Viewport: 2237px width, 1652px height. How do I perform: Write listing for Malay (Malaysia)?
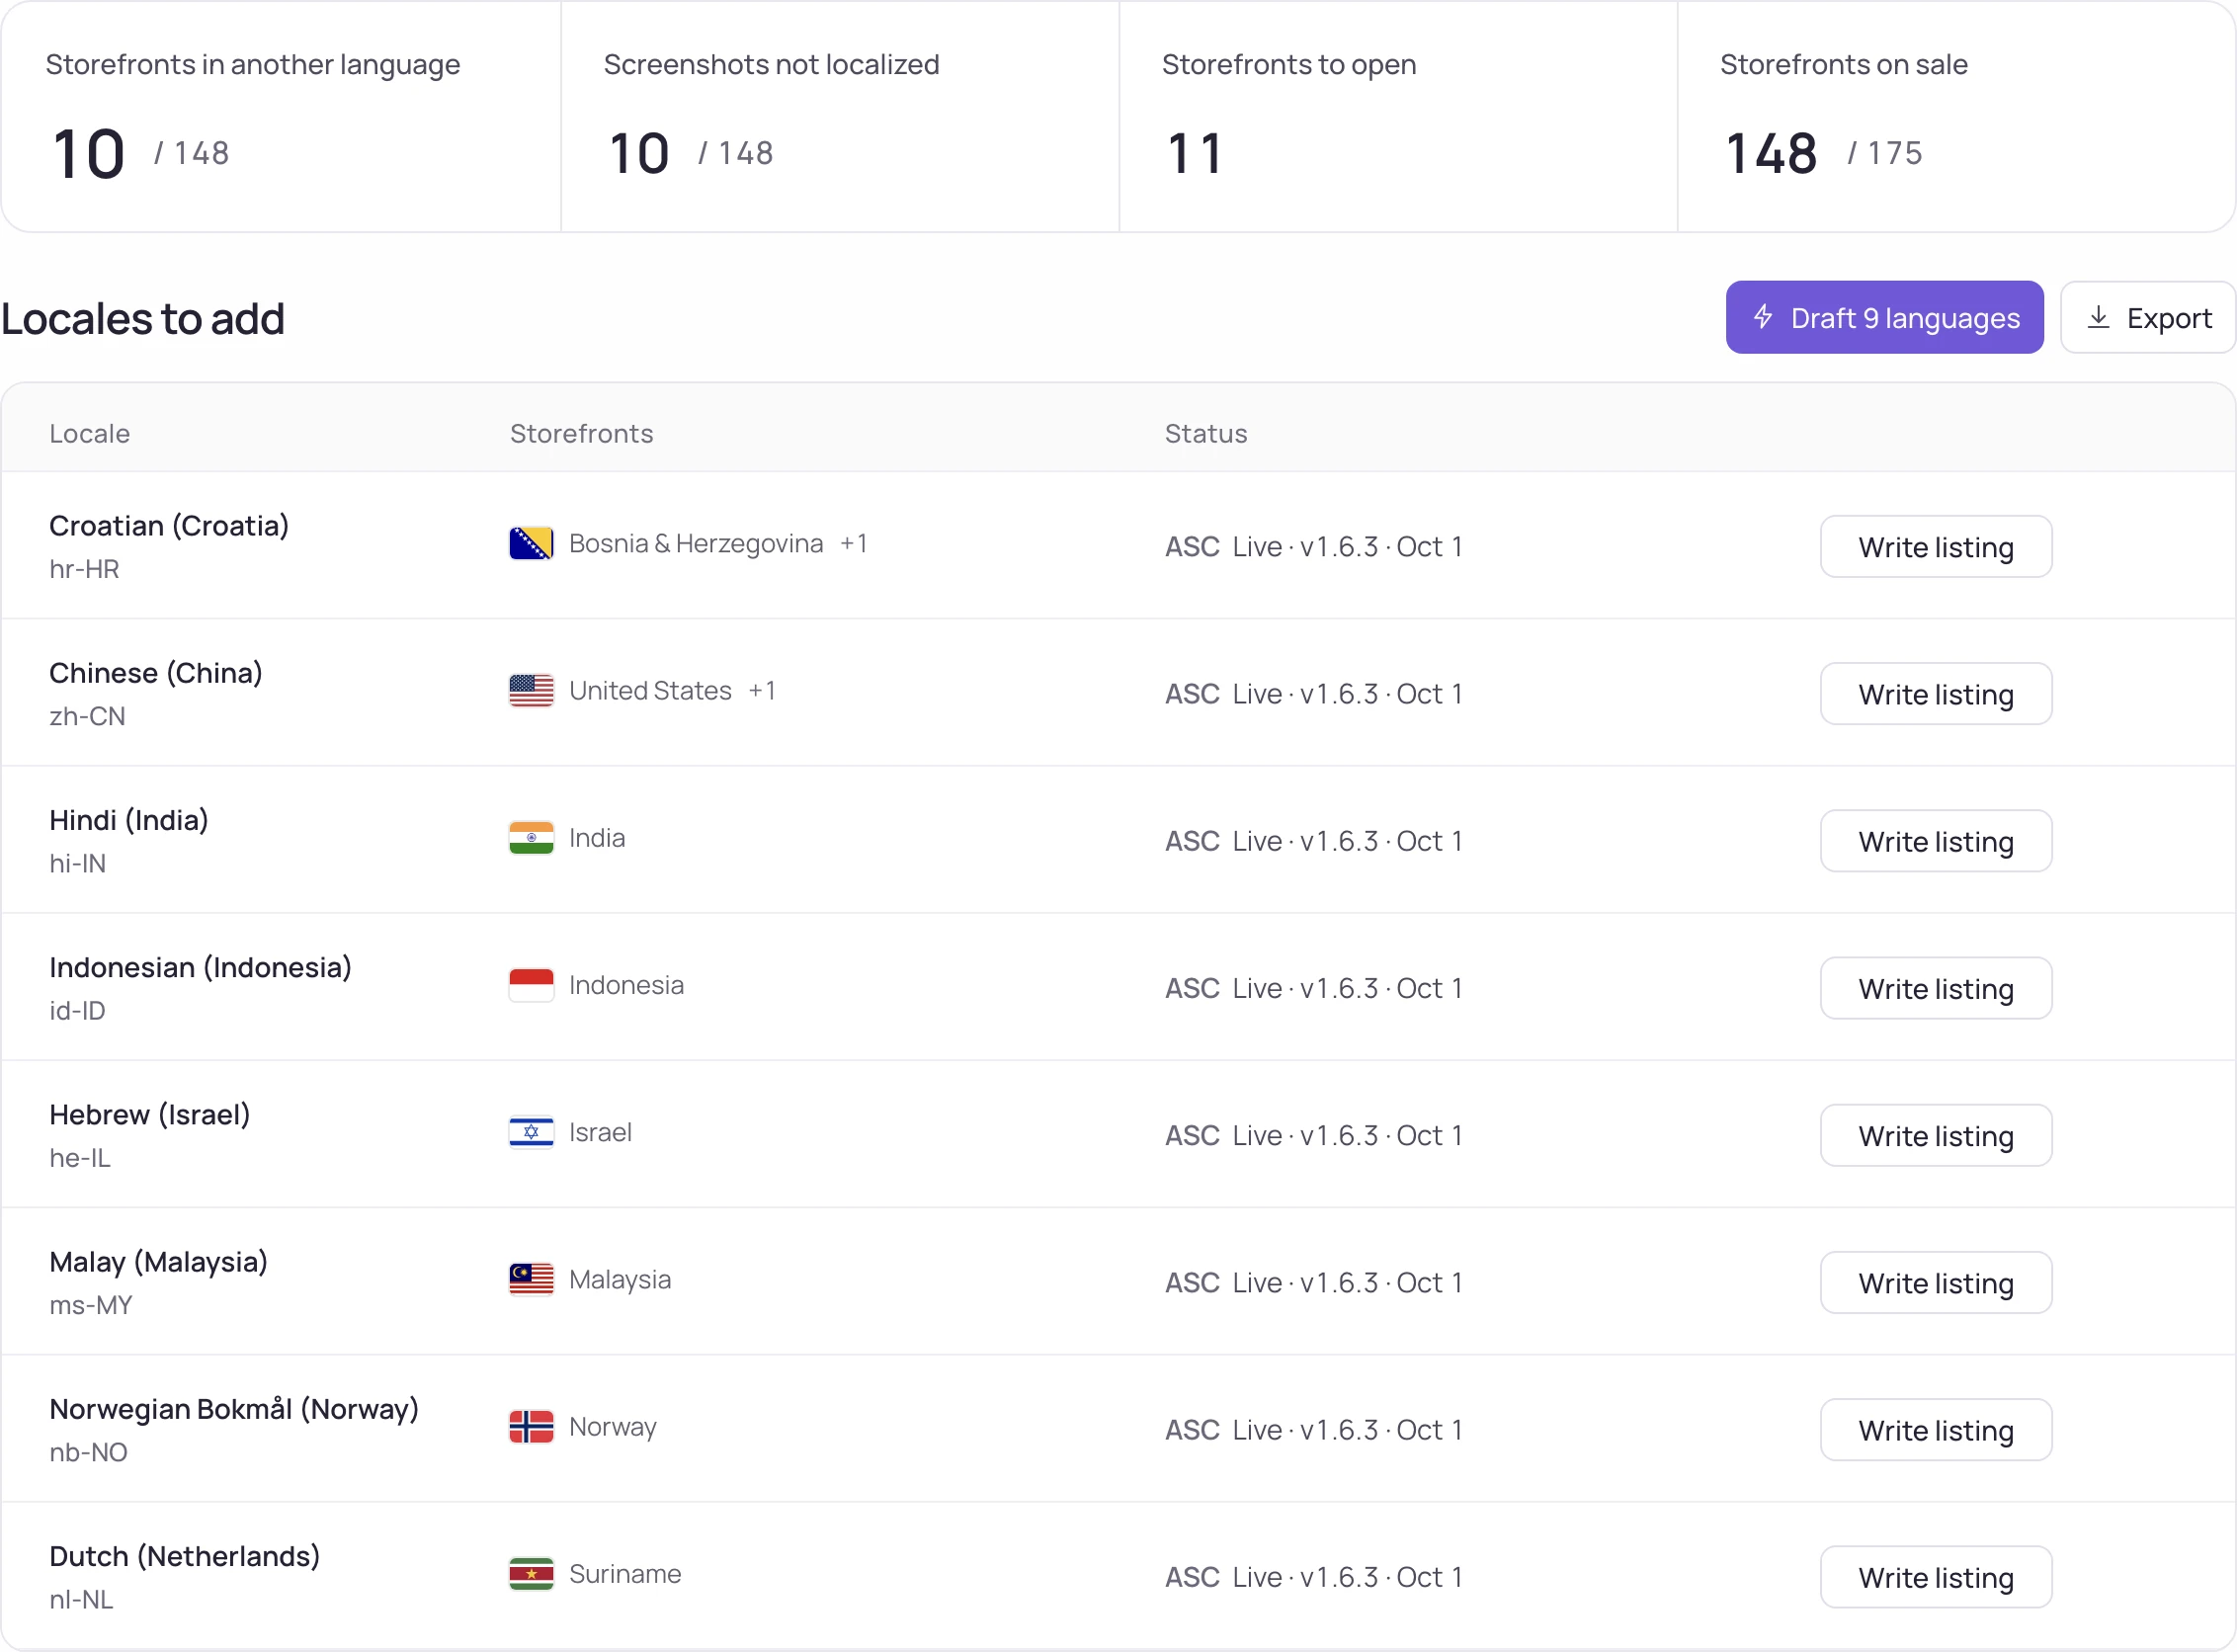click(x=1935, y=1282)
